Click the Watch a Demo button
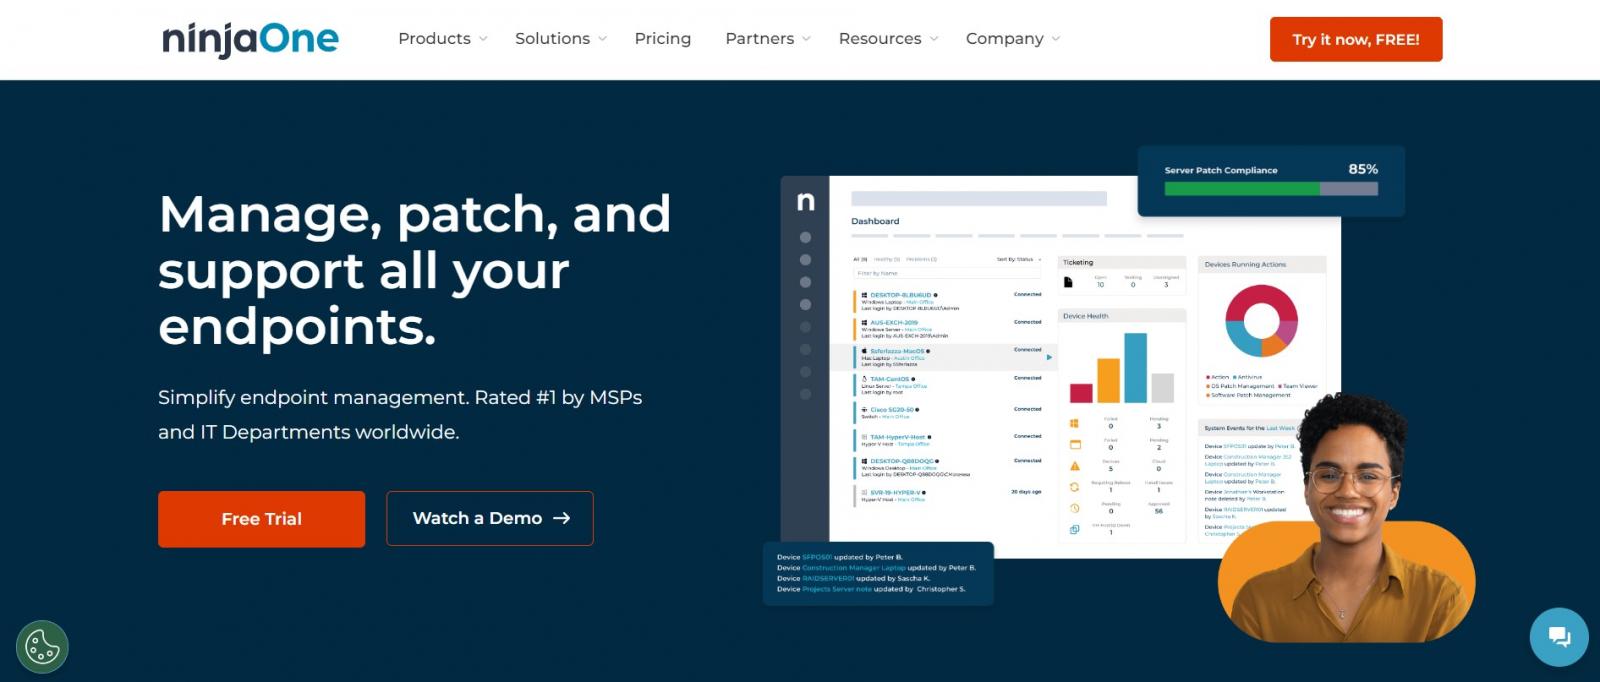The height and width of the screenshot is (682, 1600). point(490,518)
